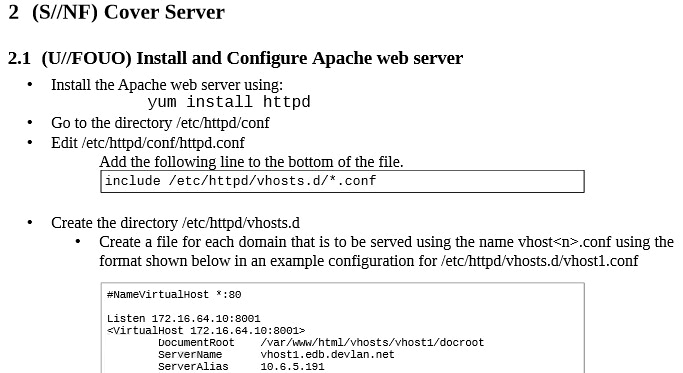Click the '/etc/httpd/vhosts.d/vhost1.conf' path text
The image size is (683, 373).
540,261
